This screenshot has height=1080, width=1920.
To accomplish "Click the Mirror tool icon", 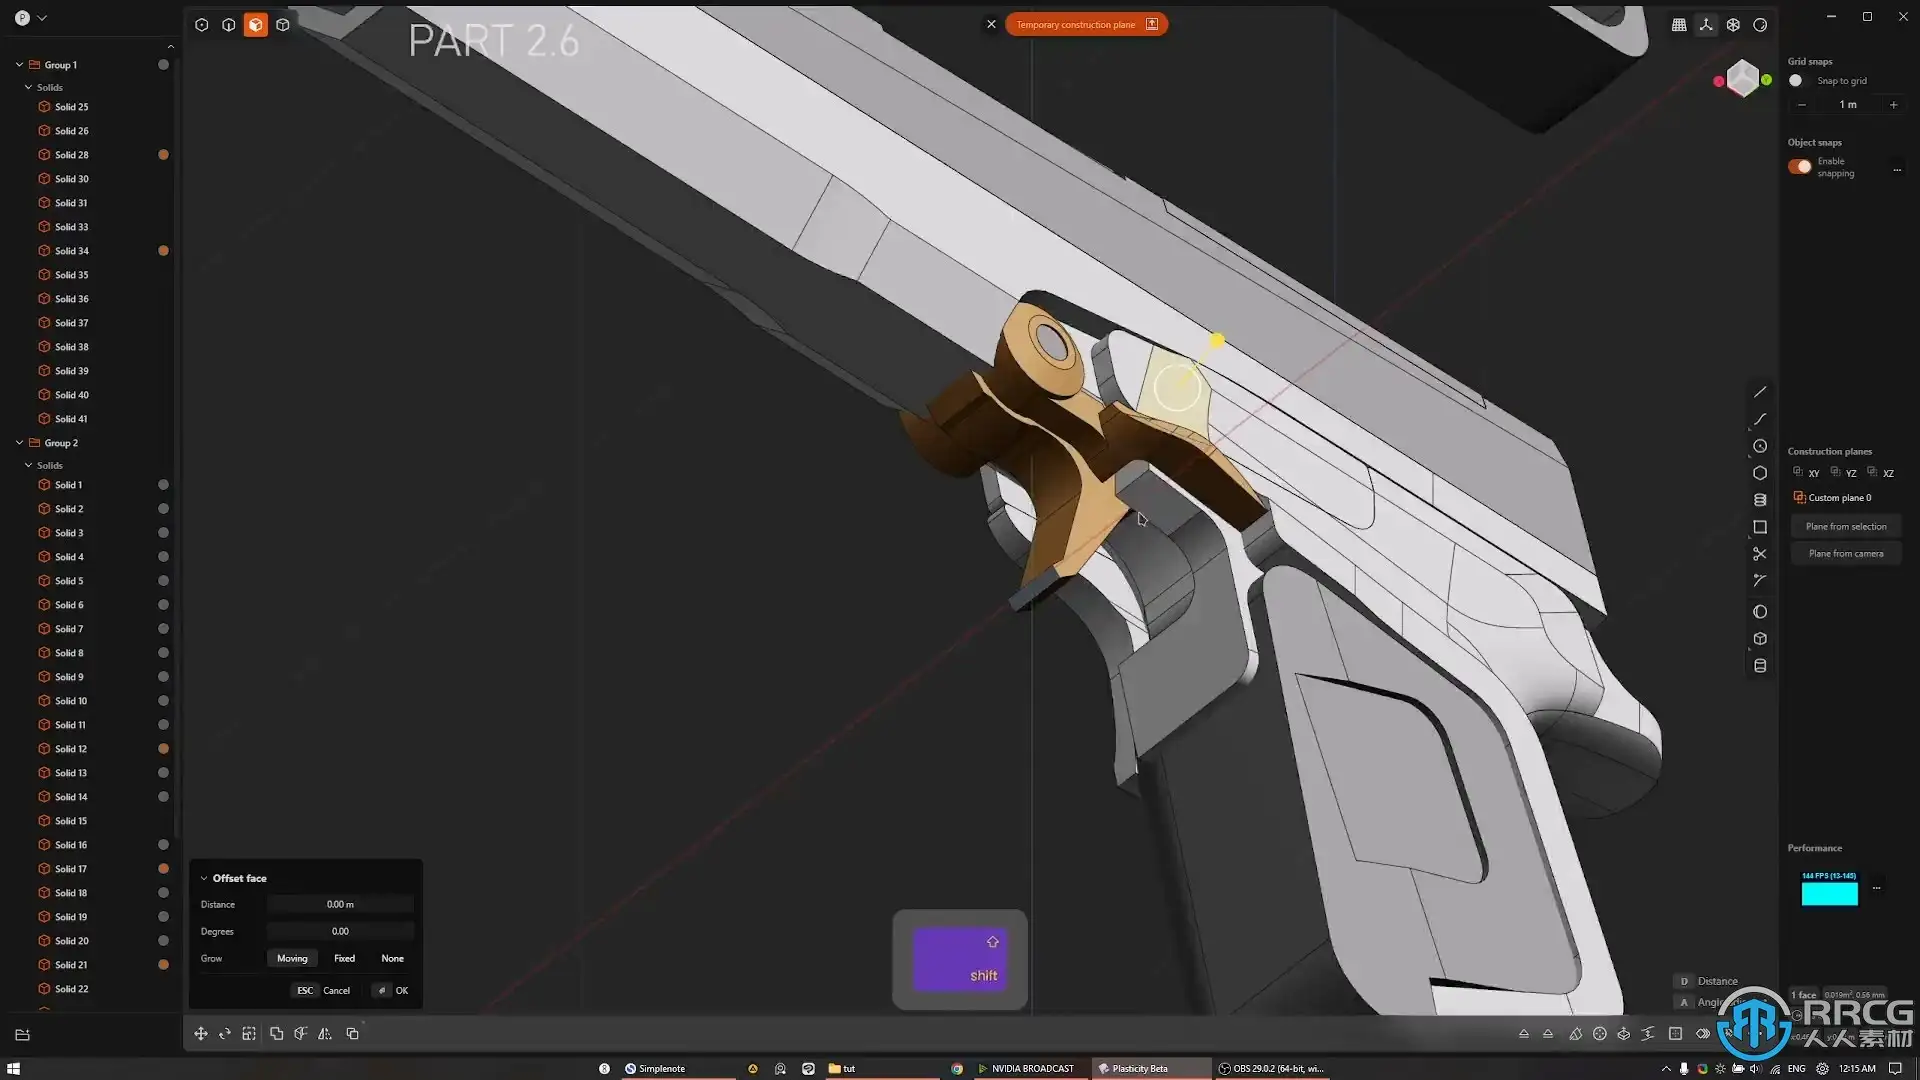I will click(325, 1033).
